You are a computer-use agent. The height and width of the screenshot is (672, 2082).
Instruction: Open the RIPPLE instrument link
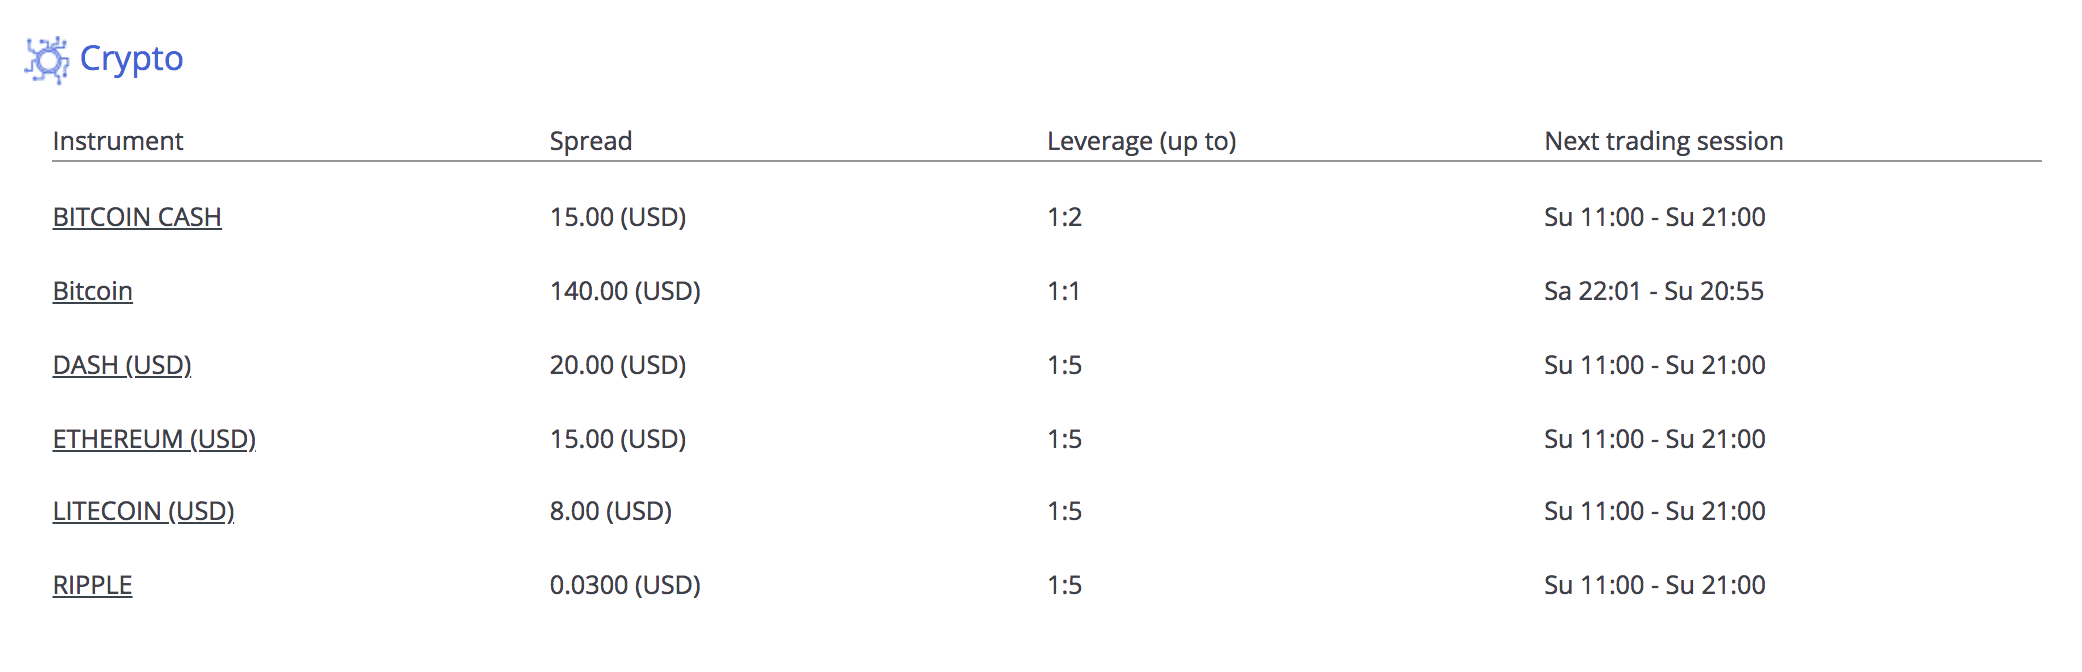93,585
